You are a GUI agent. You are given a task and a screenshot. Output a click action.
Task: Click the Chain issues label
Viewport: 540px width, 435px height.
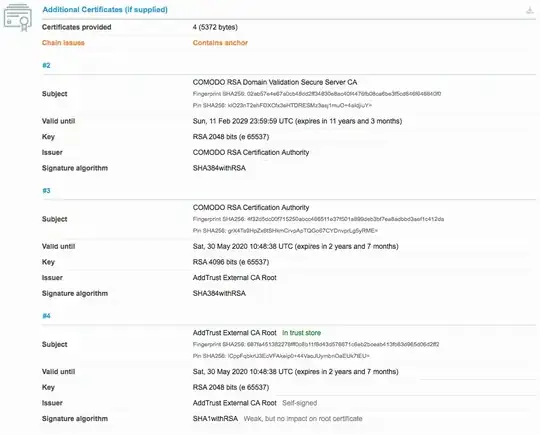(x=63, y=43)
